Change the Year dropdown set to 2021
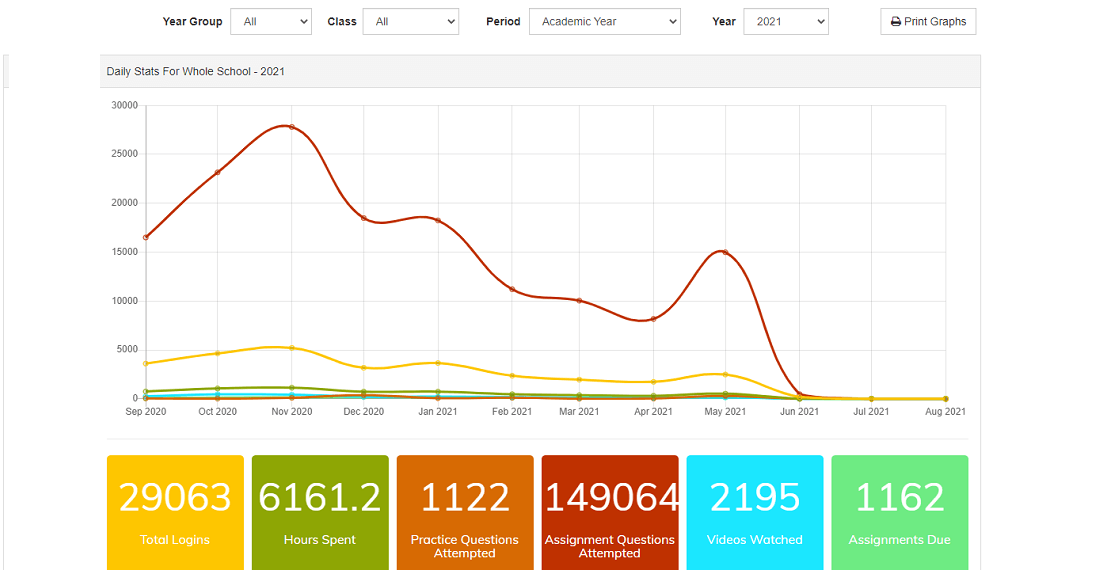1100x570 pixels. coord(786,22)
